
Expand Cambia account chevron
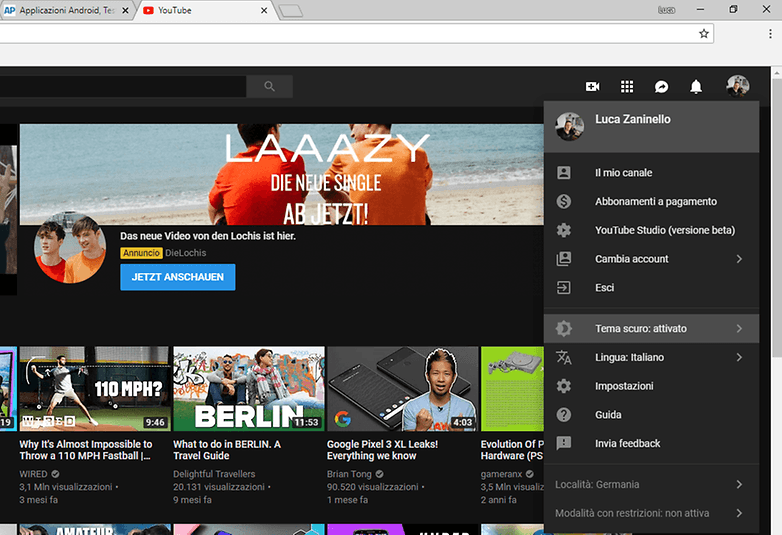click(x=739, y=259)
